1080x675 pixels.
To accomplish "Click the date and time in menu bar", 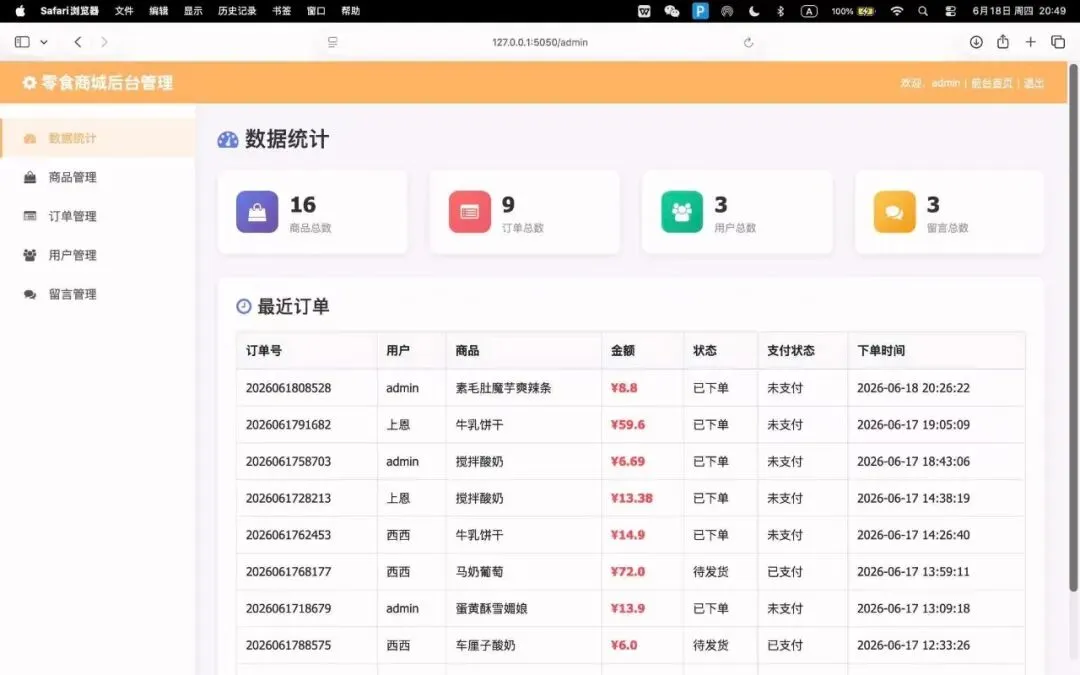I will pos(1019,11).
